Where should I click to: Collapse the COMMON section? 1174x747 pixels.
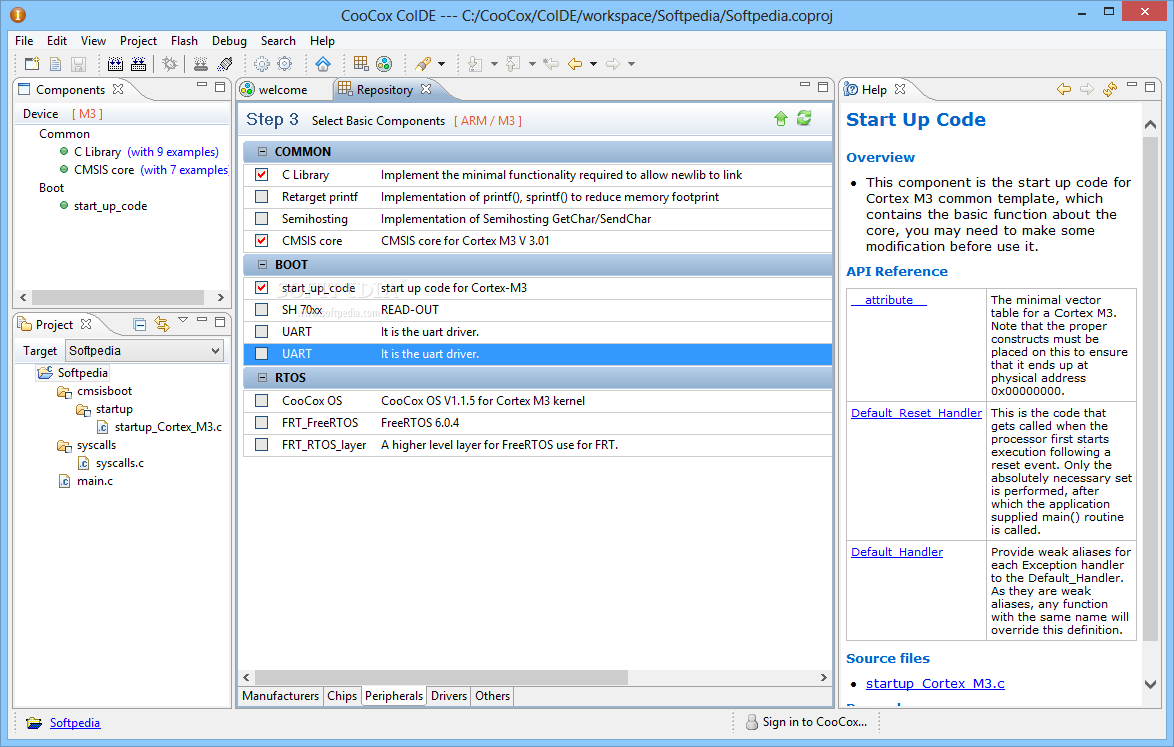tap(262, 151)
